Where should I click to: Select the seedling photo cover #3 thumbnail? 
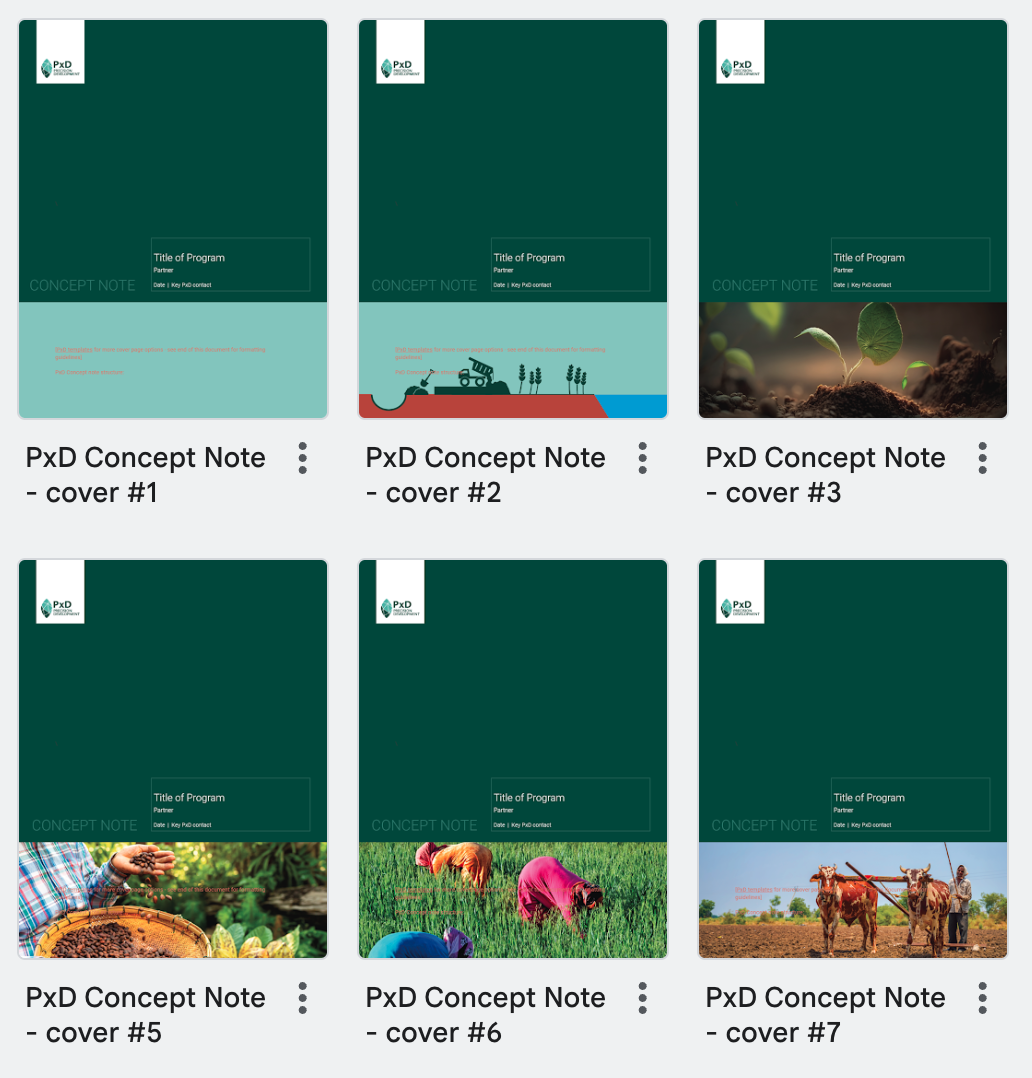tap(853, 219)
